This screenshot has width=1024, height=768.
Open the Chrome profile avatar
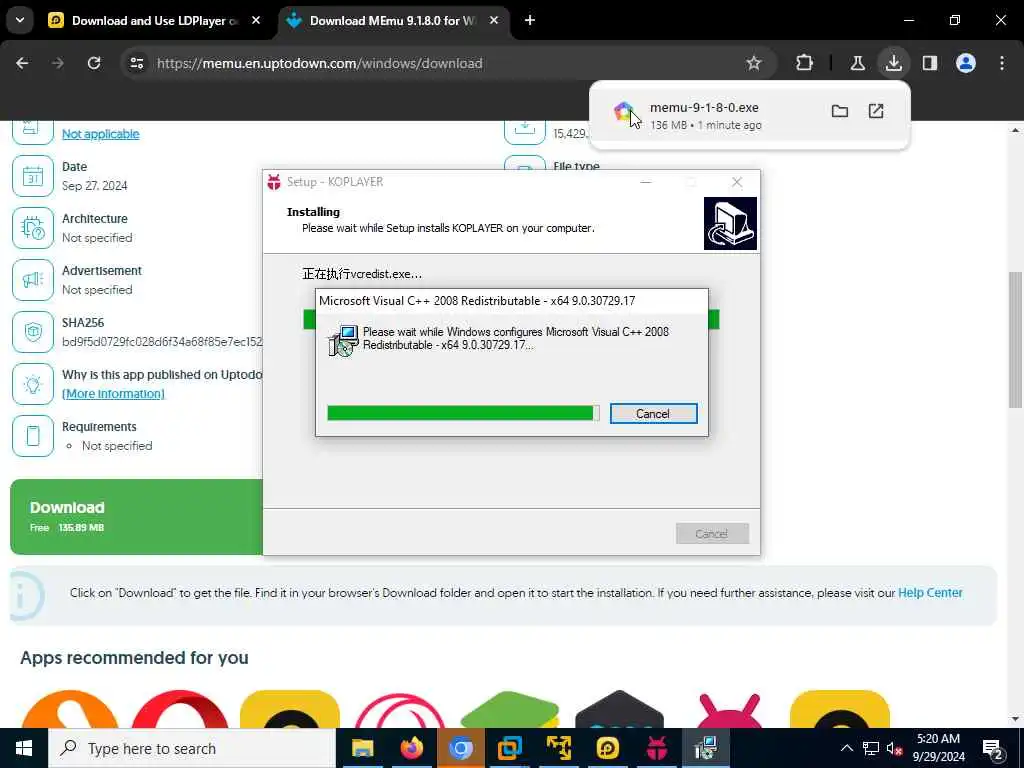point(966,63)
